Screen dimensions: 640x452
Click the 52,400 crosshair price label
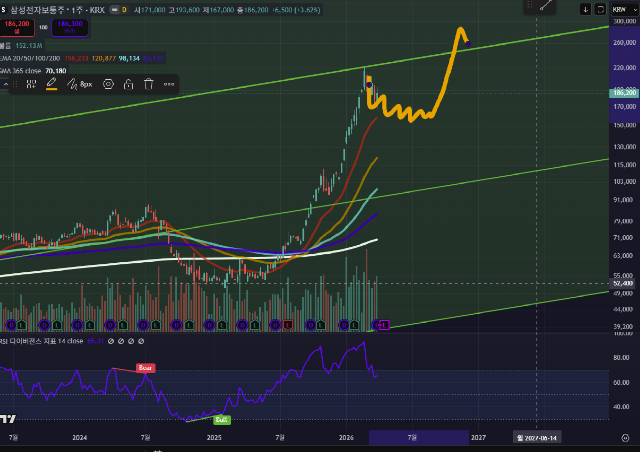pos(622,283)
